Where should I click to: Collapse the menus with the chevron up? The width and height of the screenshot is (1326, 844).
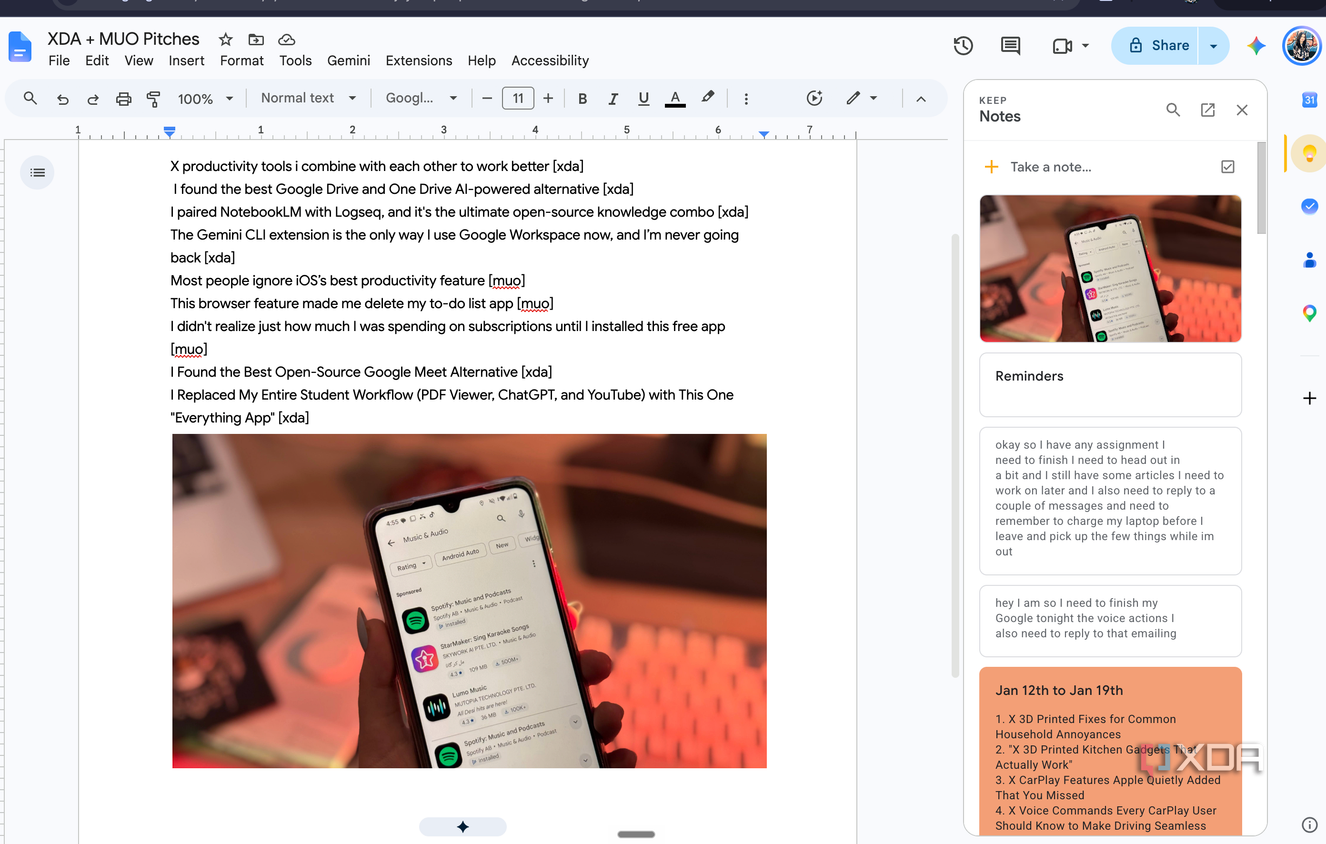pyautogui.click(x=921, y=99)
